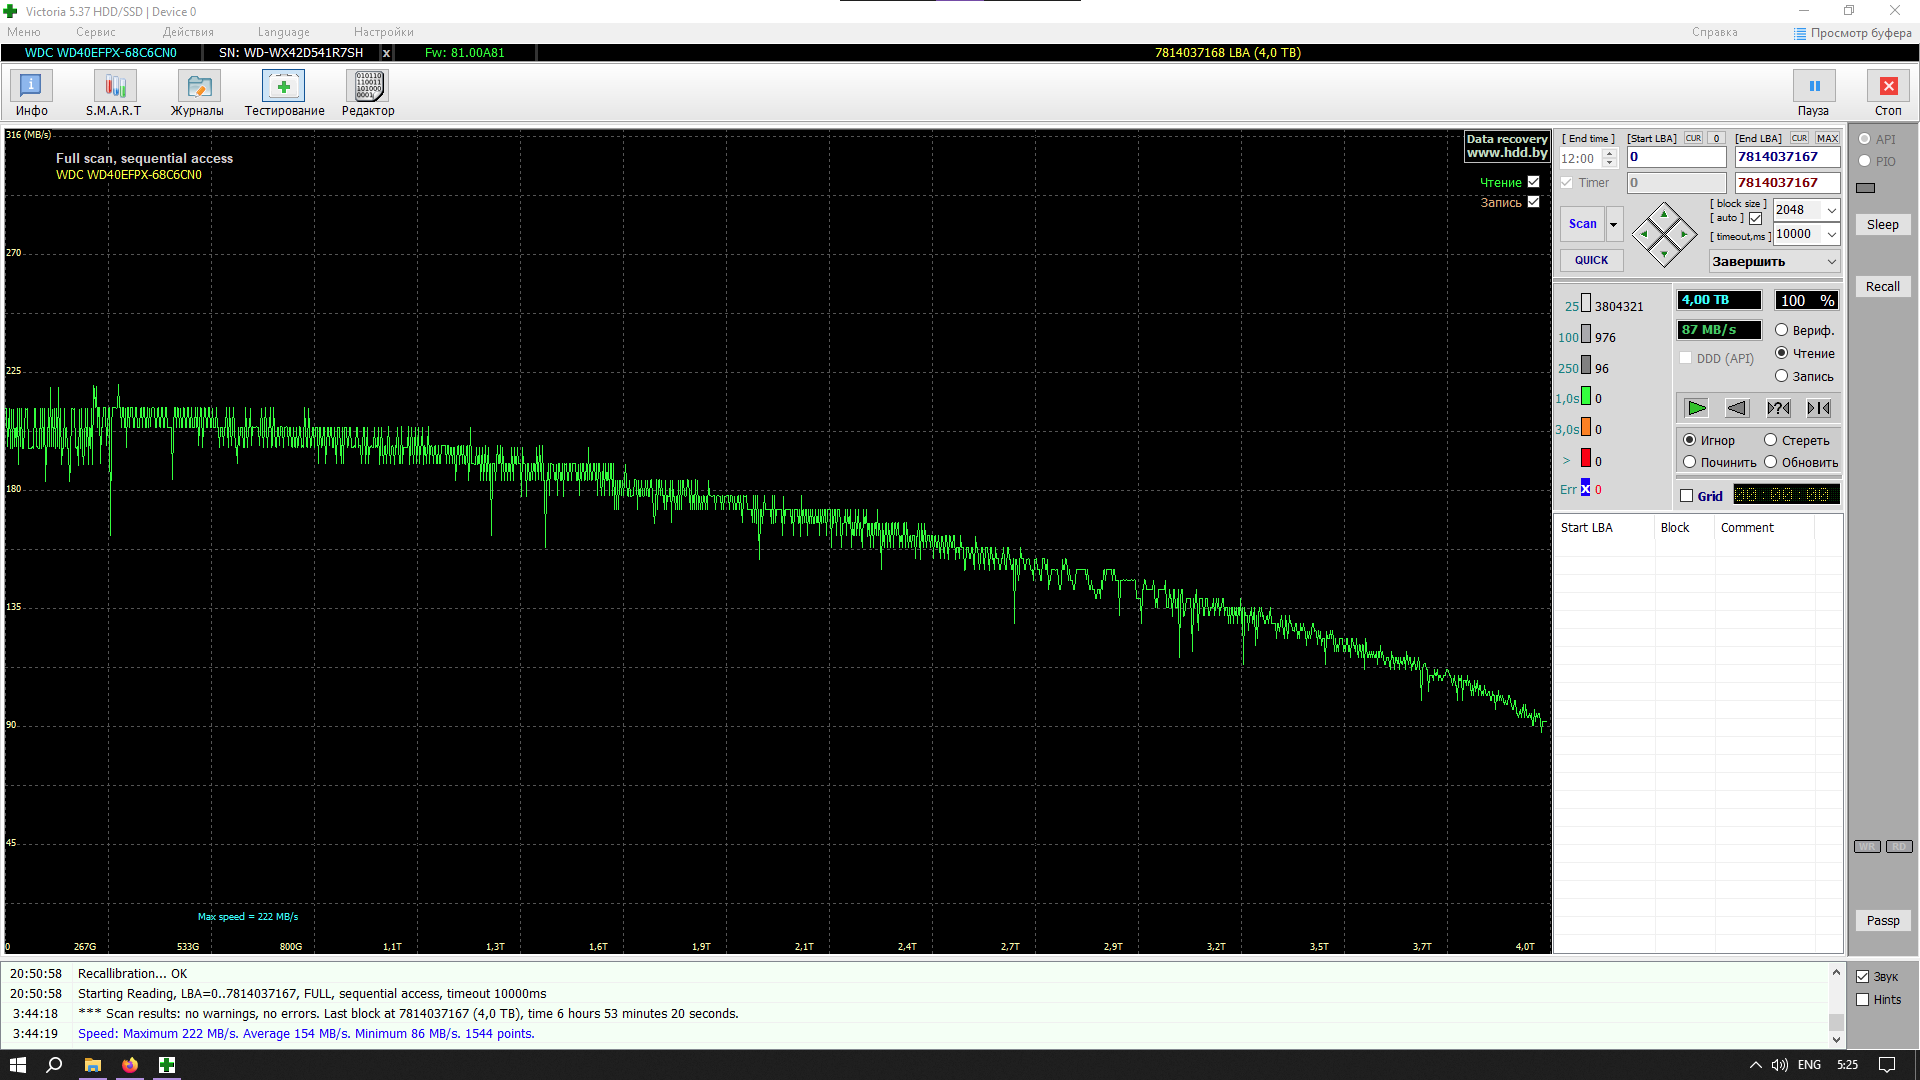Viewport: 1920px width, 1080px height.
Task: Click the random scan question-mark icon
Action: point(1778,408)
